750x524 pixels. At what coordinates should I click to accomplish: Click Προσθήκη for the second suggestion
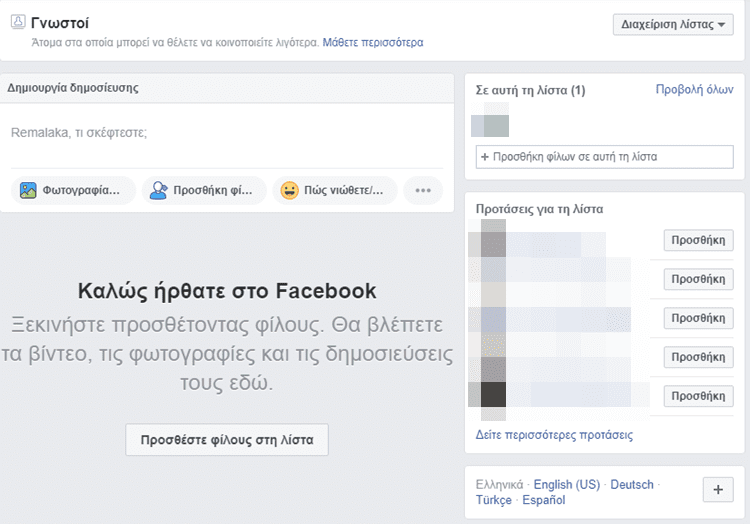coord(698,279)
